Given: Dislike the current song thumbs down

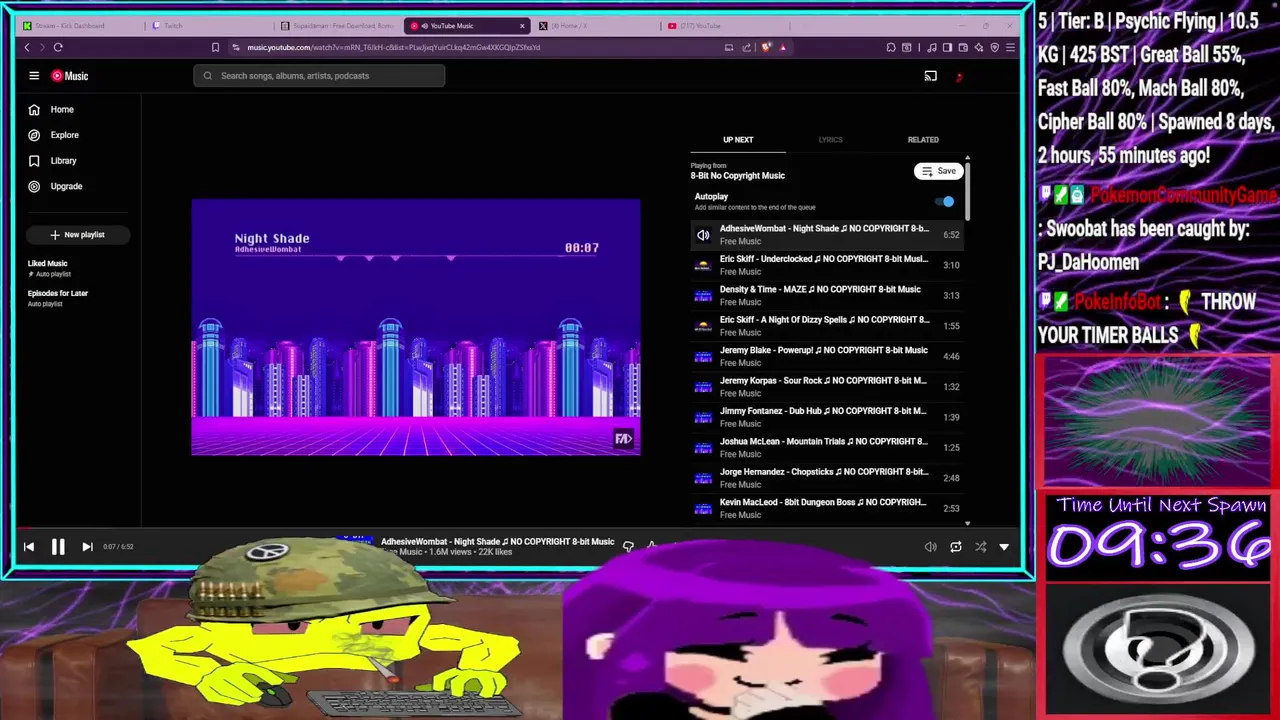Looking at the screenshot, I should [628, 546].
